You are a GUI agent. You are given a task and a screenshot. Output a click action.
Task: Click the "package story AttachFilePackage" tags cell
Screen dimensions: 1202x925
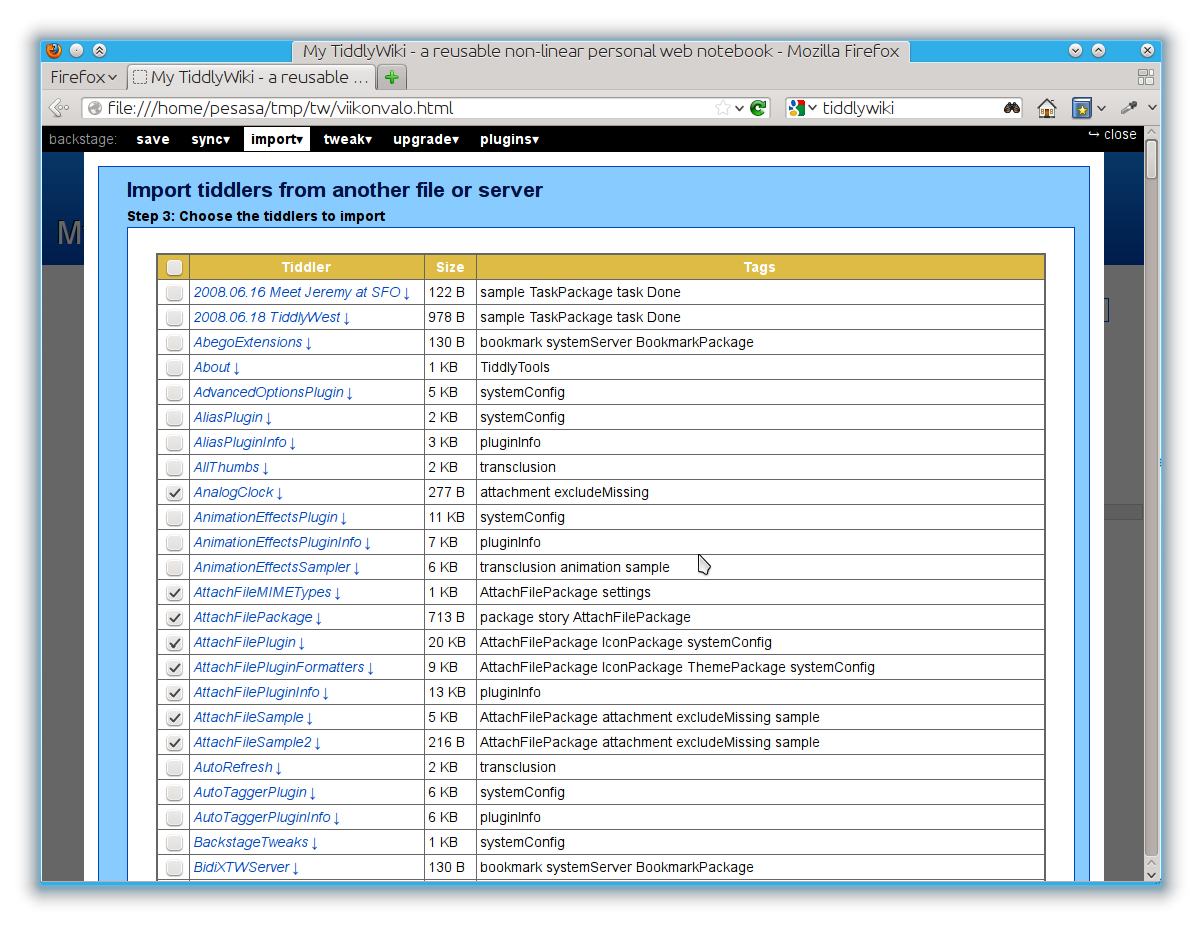760,617
